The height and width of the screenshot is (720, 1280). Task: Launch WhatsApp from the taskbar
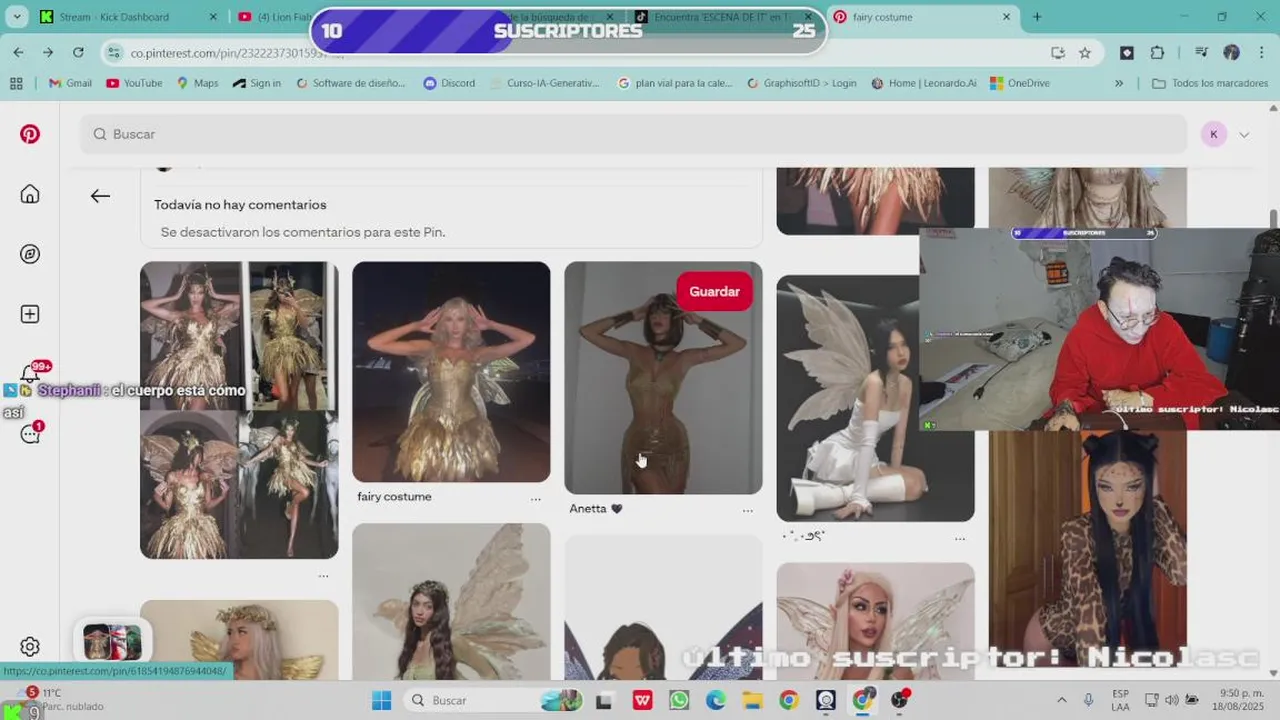679,700
